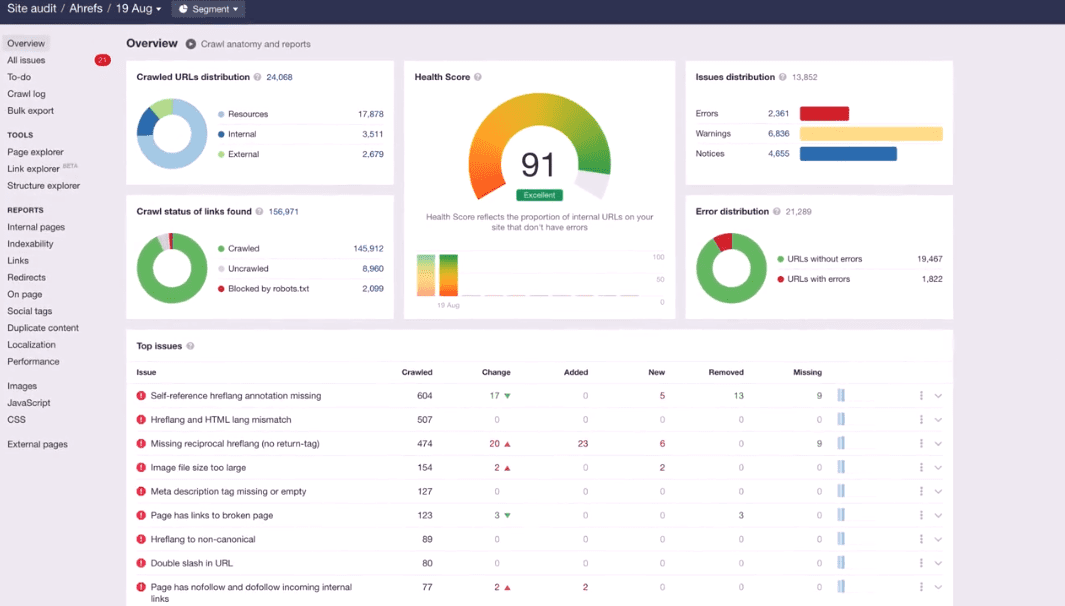Screen dimensions: 1065x606
Task: Open the 1,822 URLs with errors count
Action: pyautogui.click(x=932, y=279)
